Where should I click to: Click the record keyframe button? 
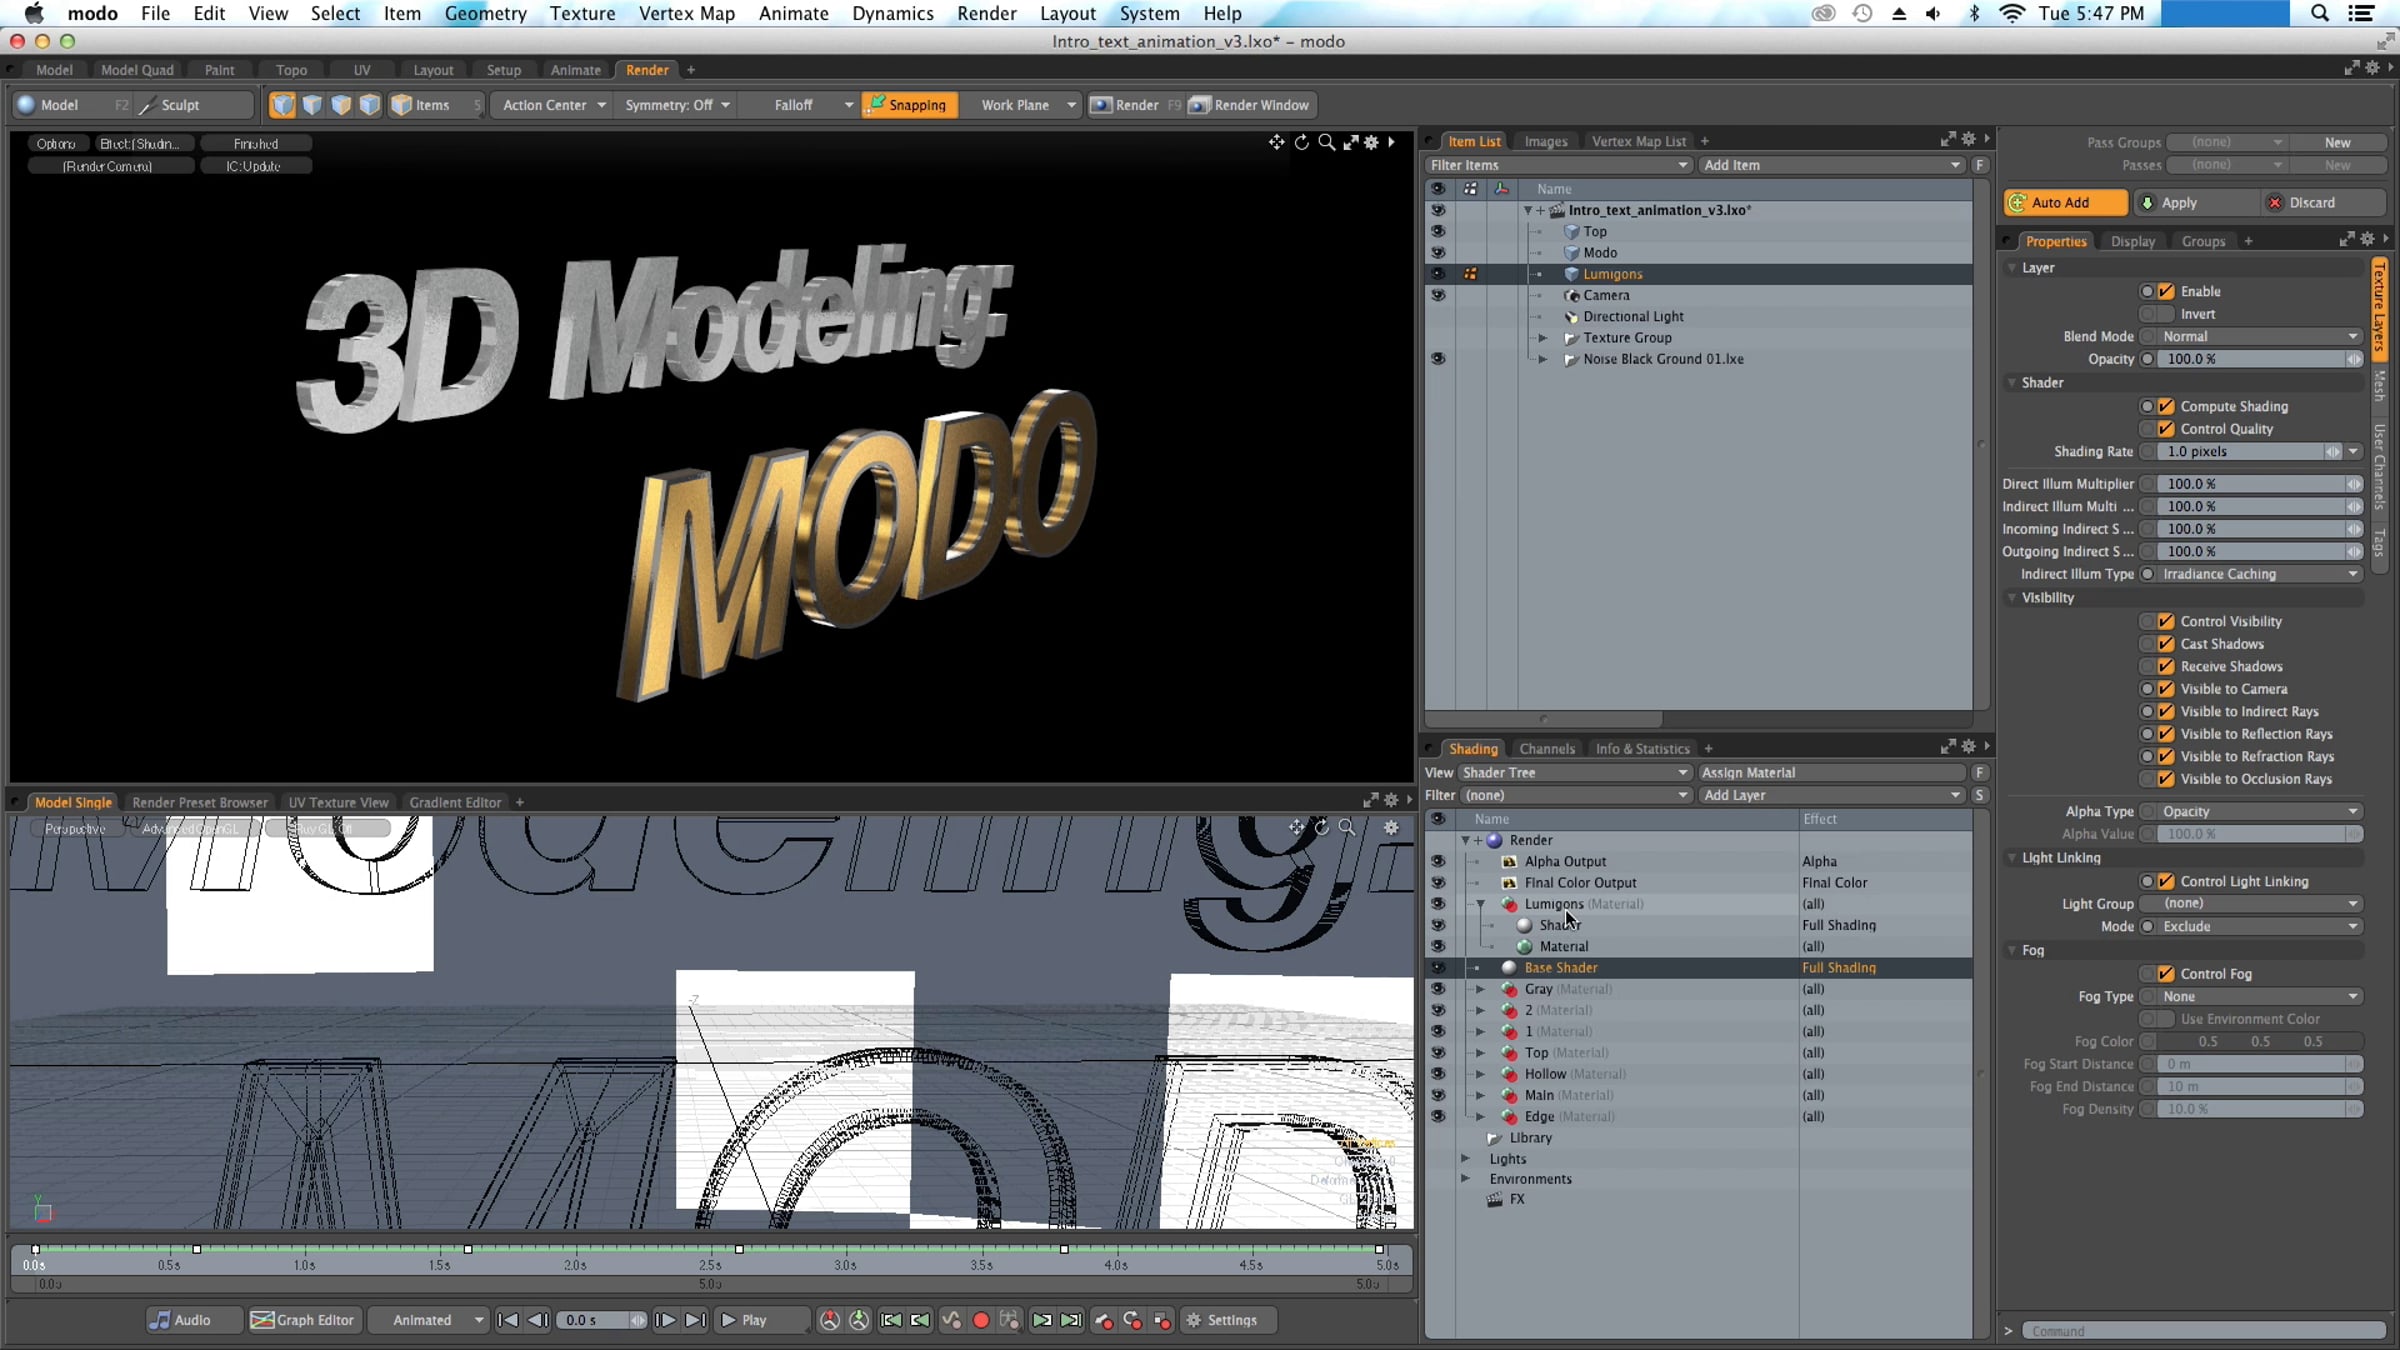click(x=980, y=1320)
